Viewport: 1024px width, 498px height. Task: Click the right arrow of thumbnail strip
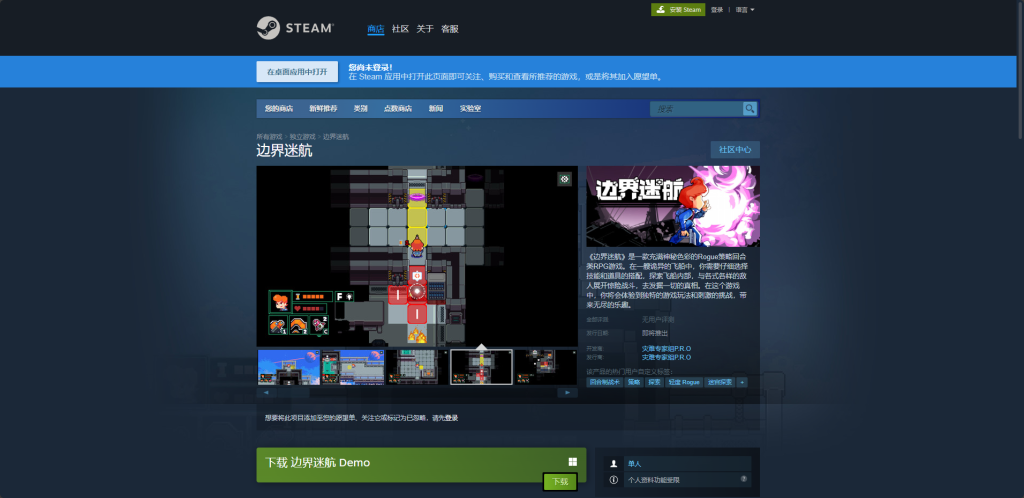[x=568, y=393]
